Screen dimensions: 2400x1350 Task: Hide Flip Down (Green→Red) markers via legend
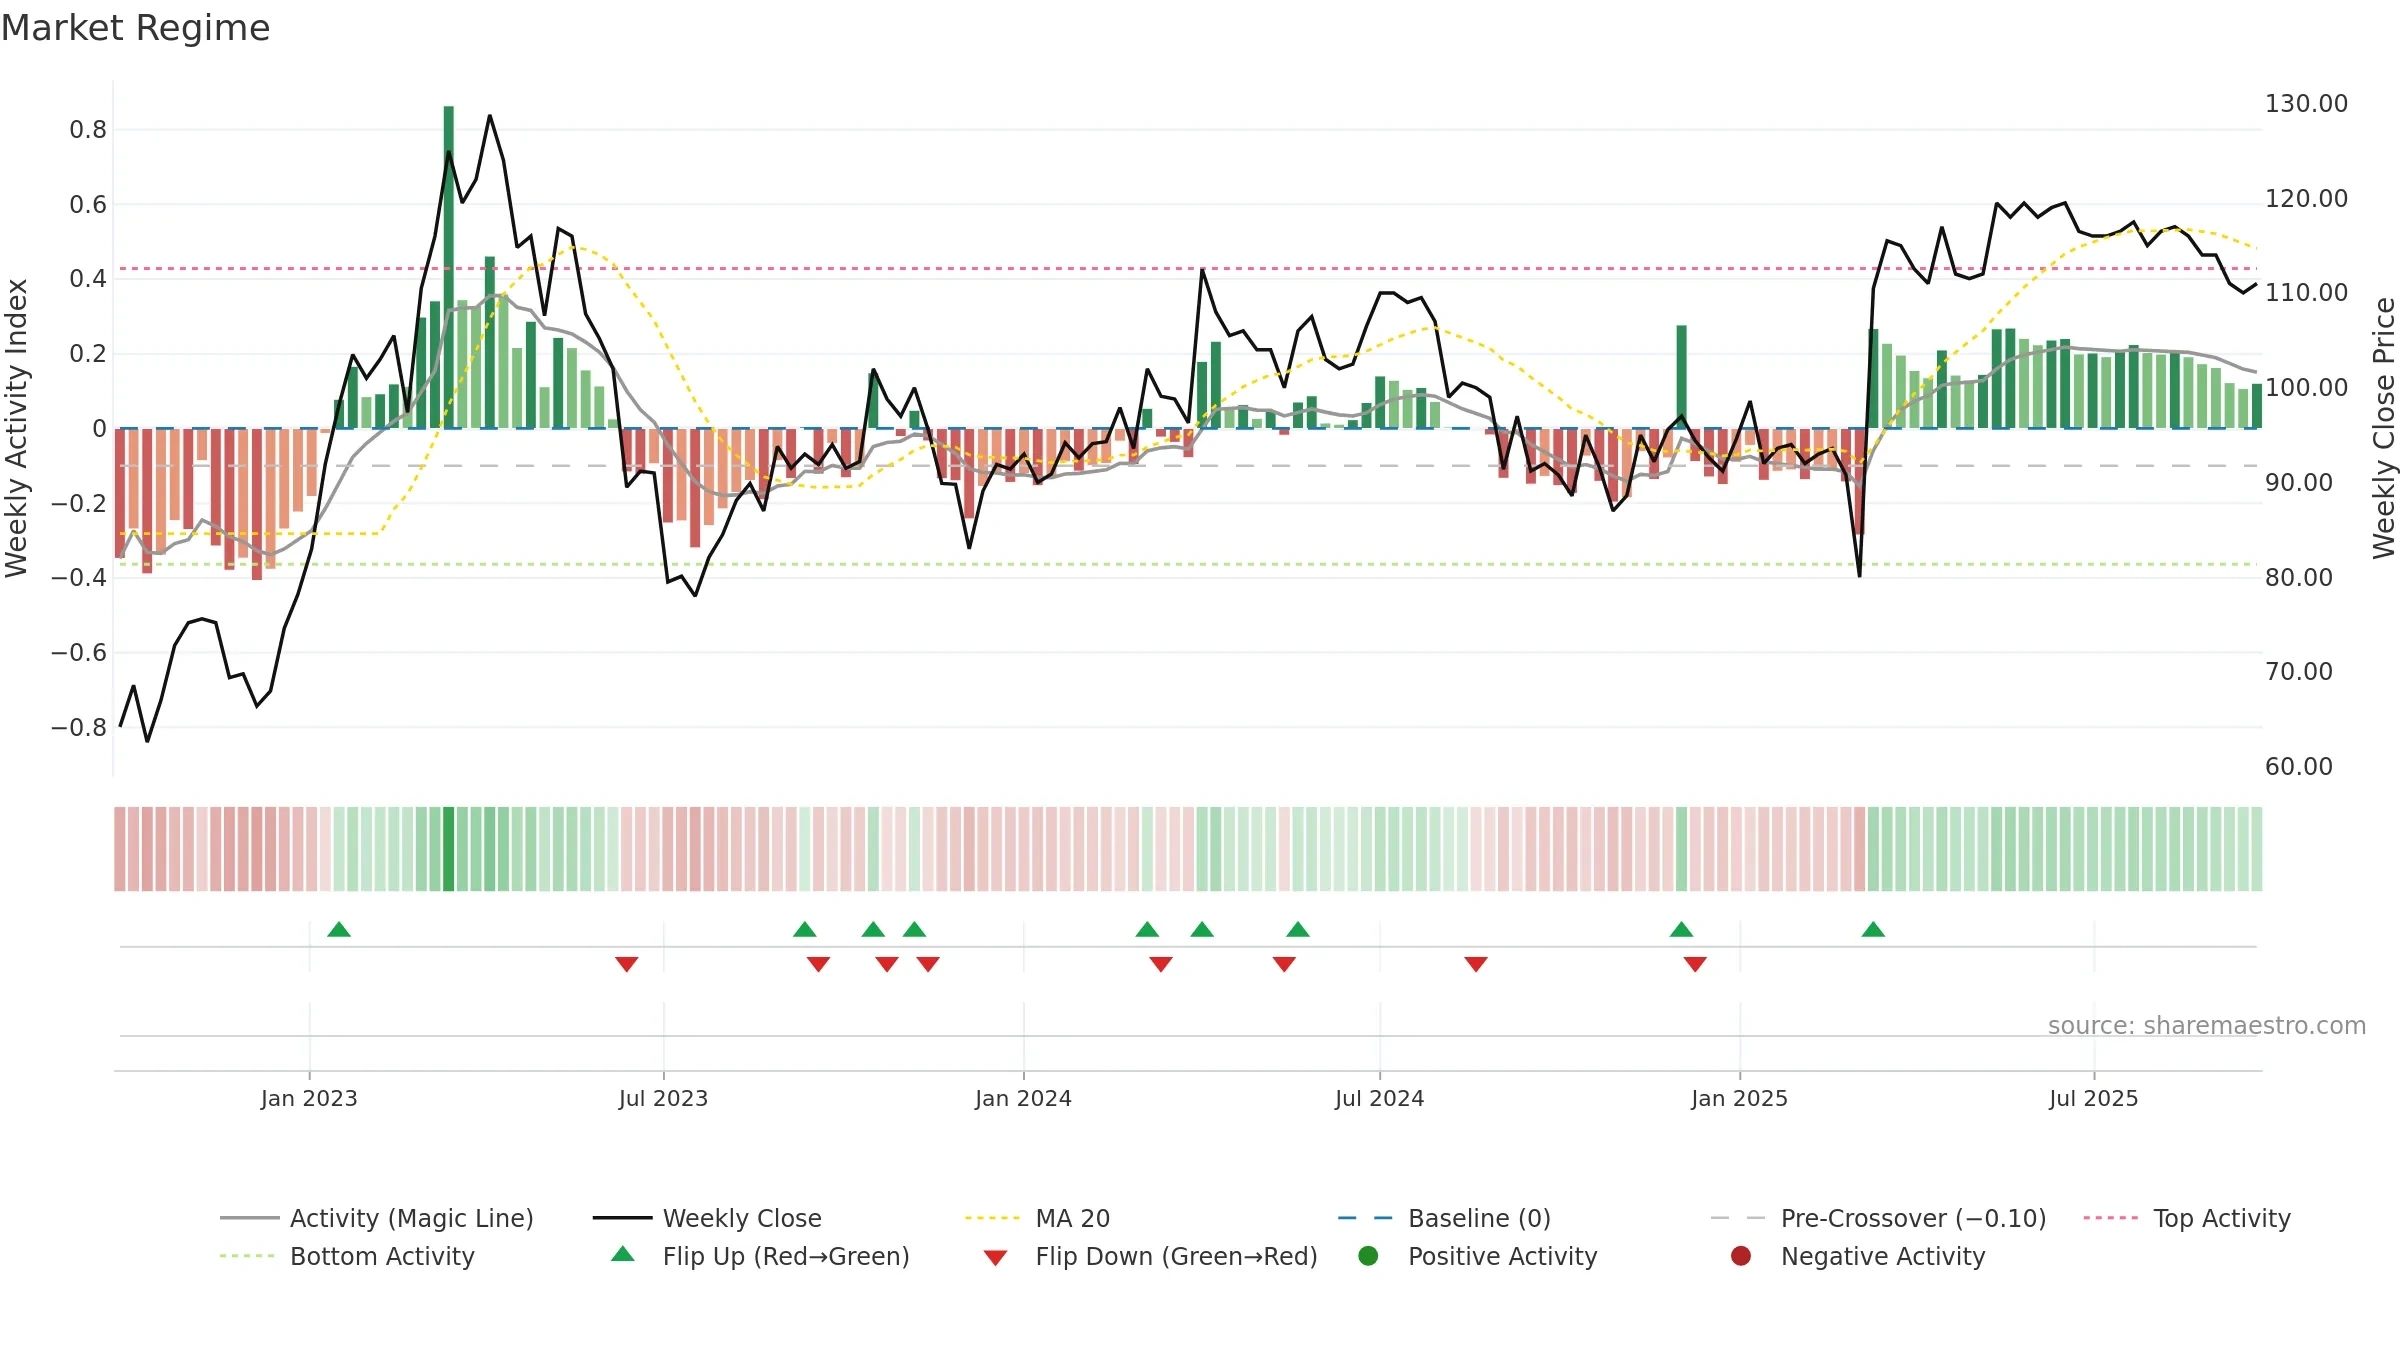click(x=1150, y=1256)
